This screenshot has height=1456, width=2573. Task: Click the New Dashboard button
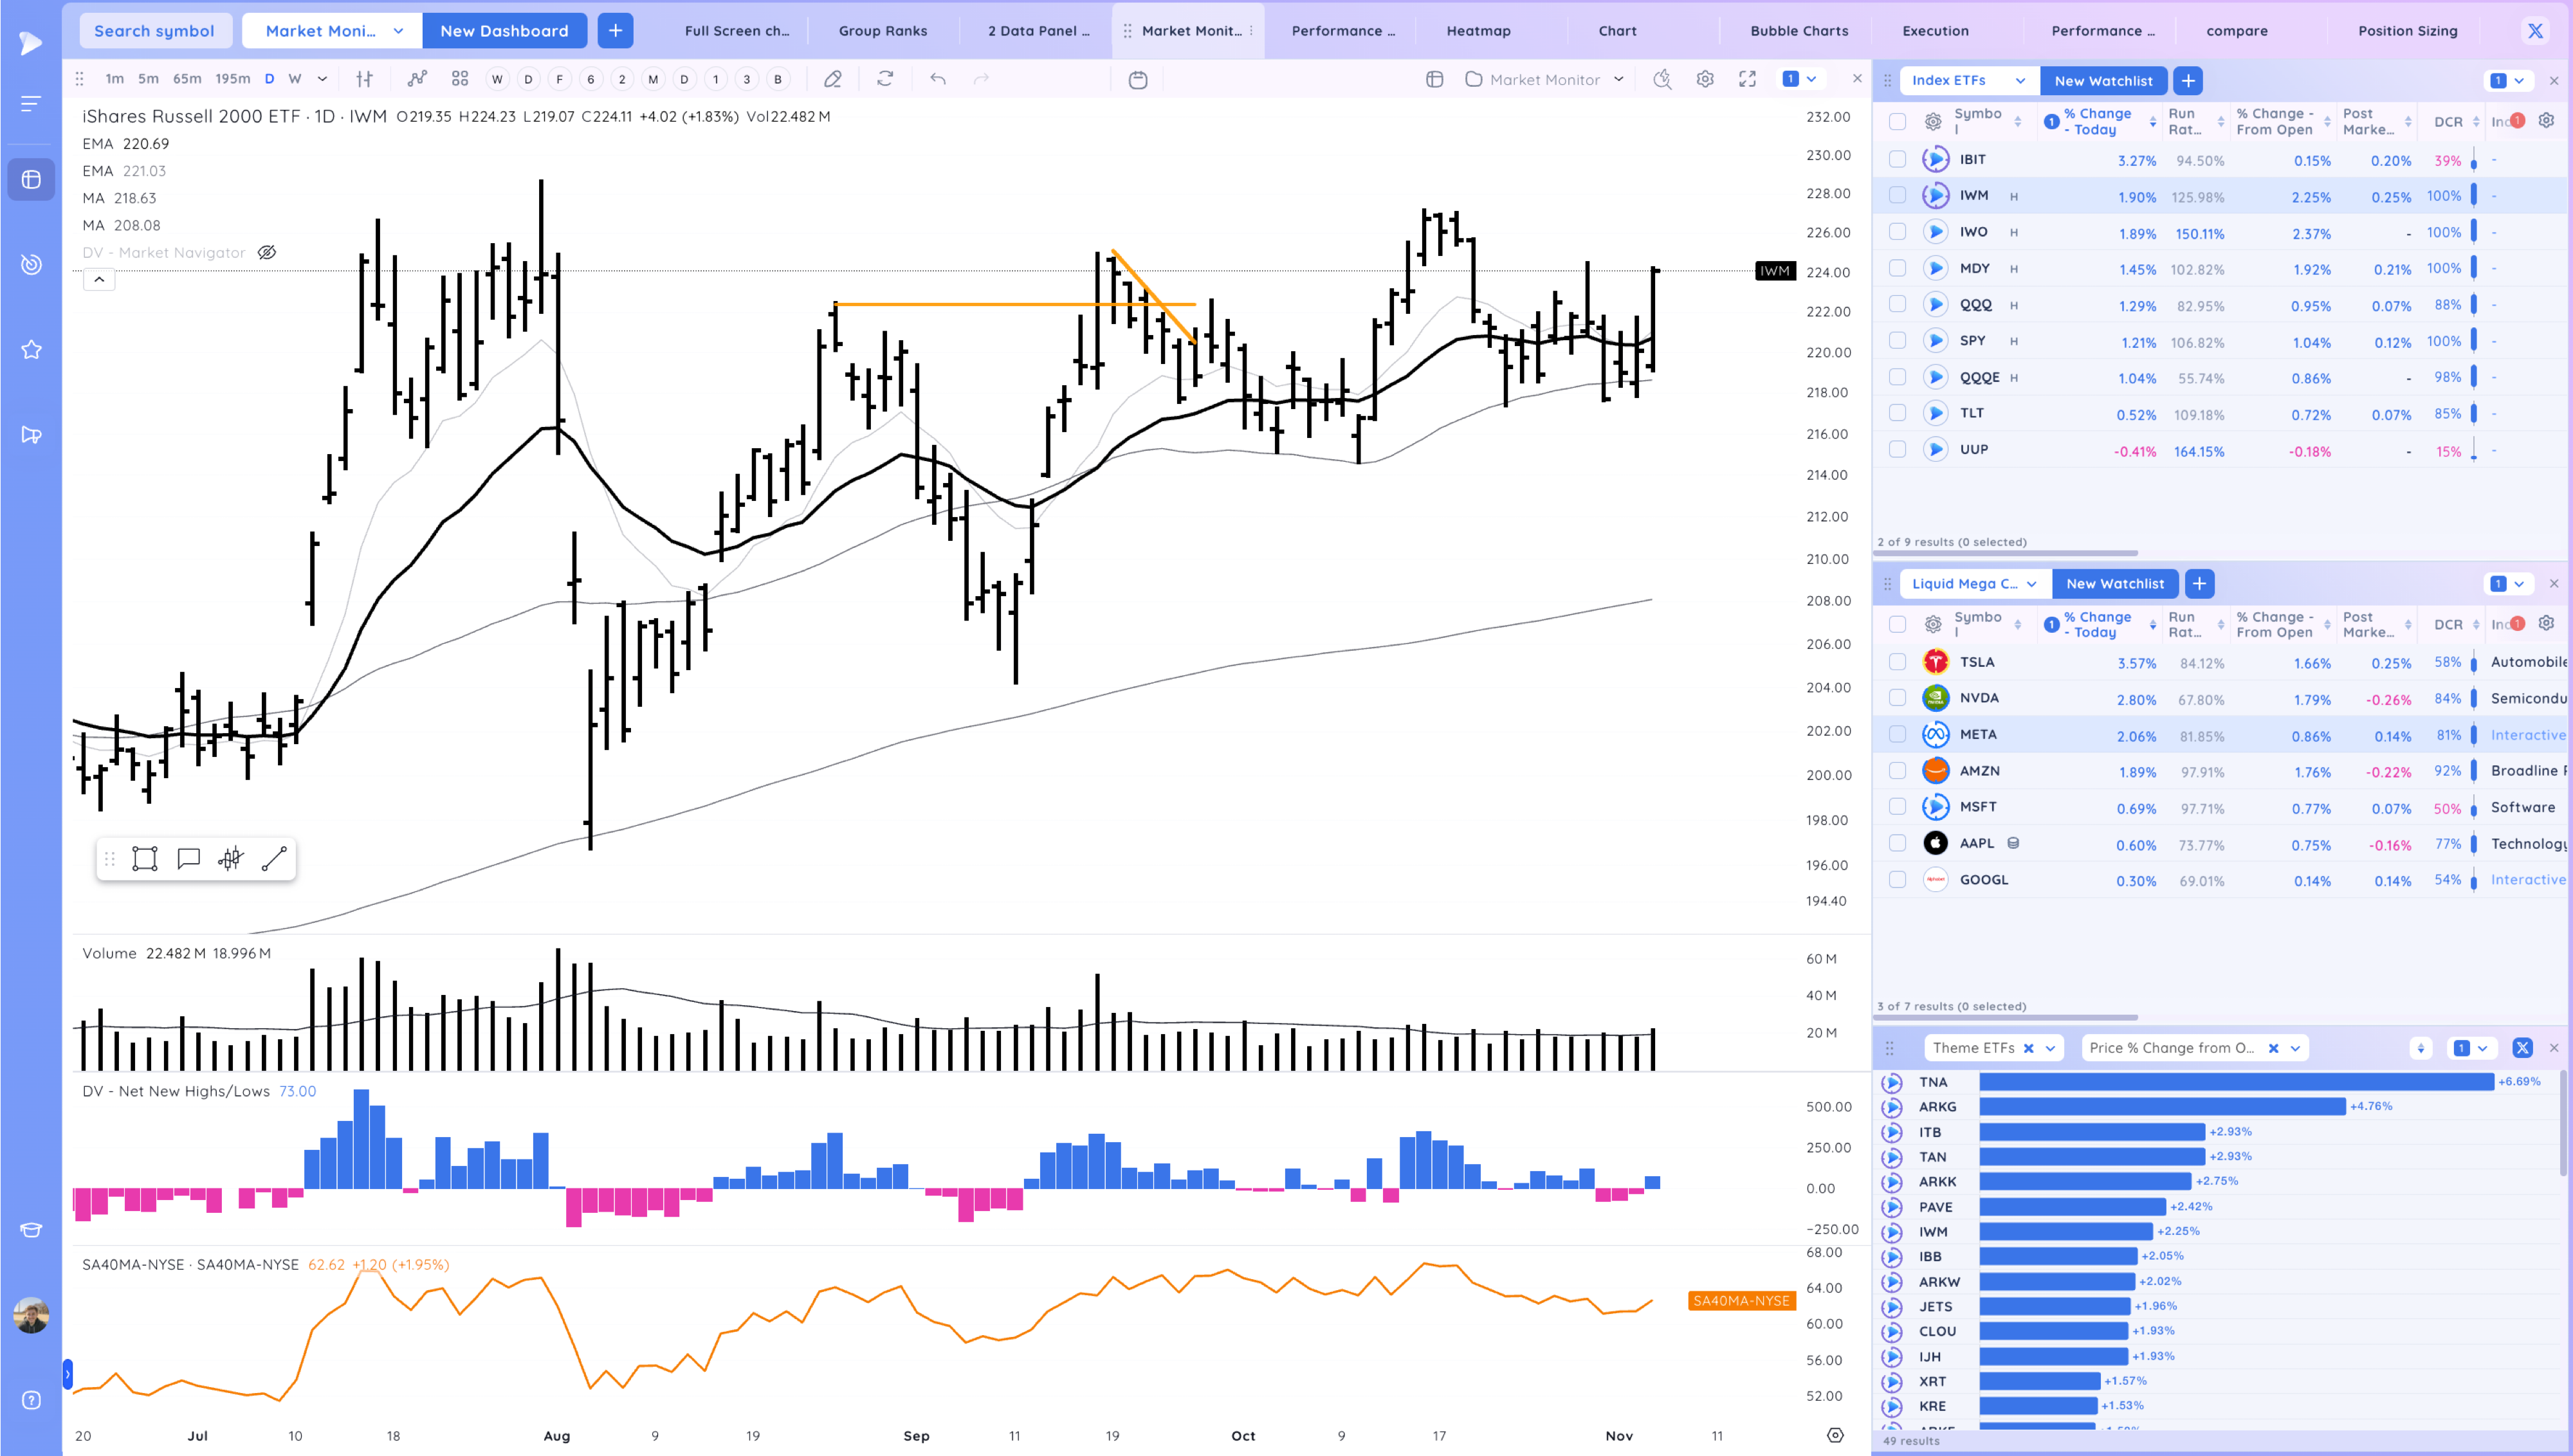pos(504,31)
